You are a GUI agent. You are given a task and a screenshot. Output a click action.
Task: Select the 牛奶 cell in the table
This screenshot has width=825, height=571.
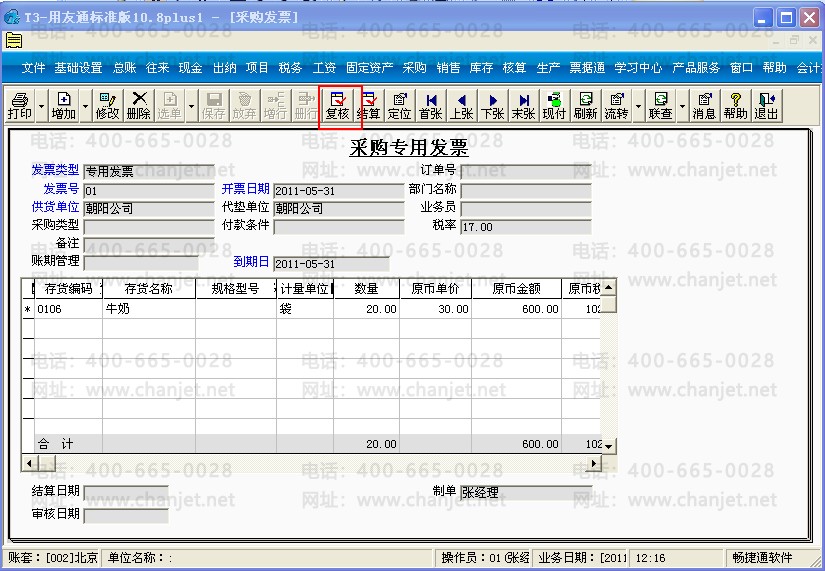click(x=148, y=310)
